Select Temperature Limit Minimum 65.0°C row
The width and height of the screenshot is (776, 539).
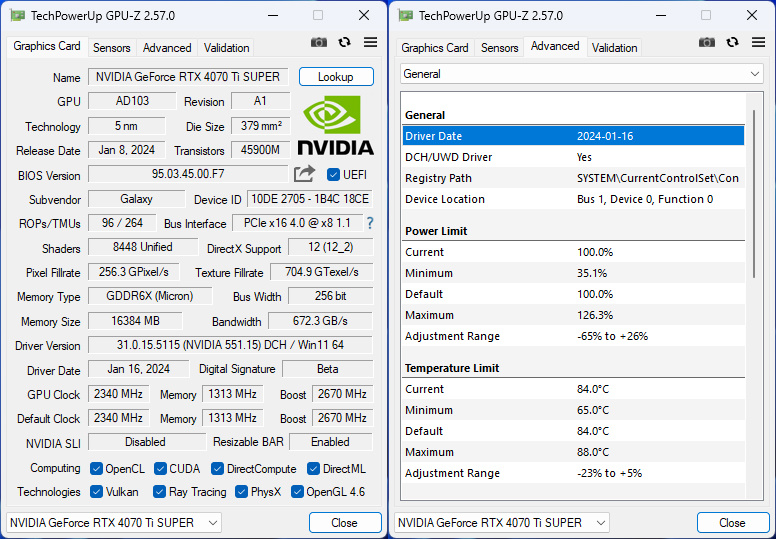tap(573, 410)
